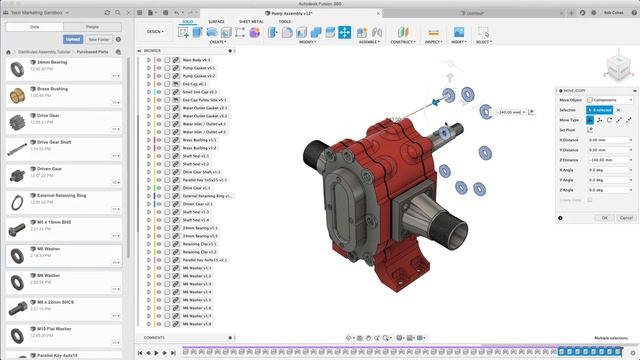Check the Driven Gear component checkbox
The width and height of the screenshot is (640, 360).
(167, 204)
